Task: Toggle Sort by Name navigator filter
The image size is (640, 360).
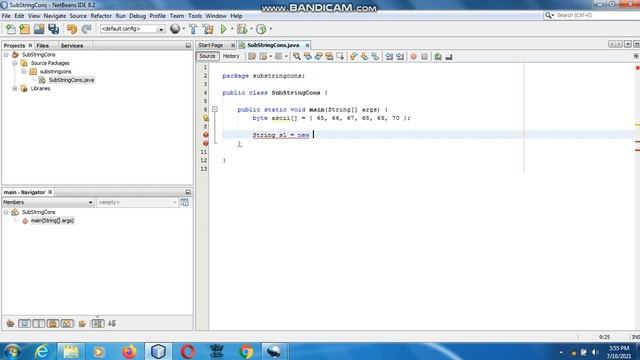Action: [98, 324]
